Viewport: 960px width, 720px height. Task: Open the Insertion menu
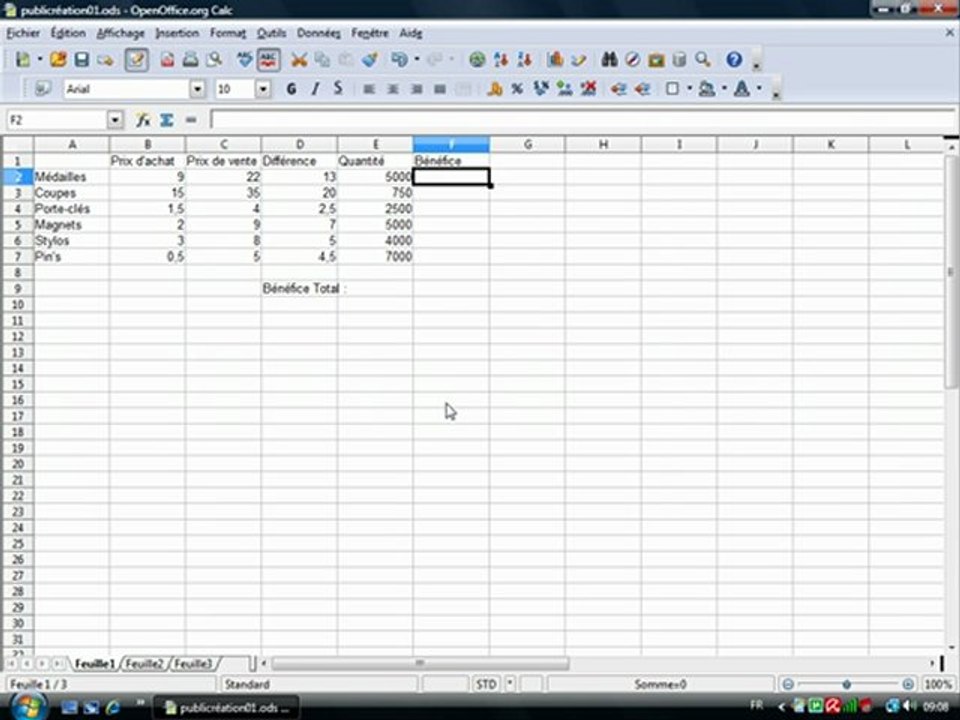(x=177, y=33)
